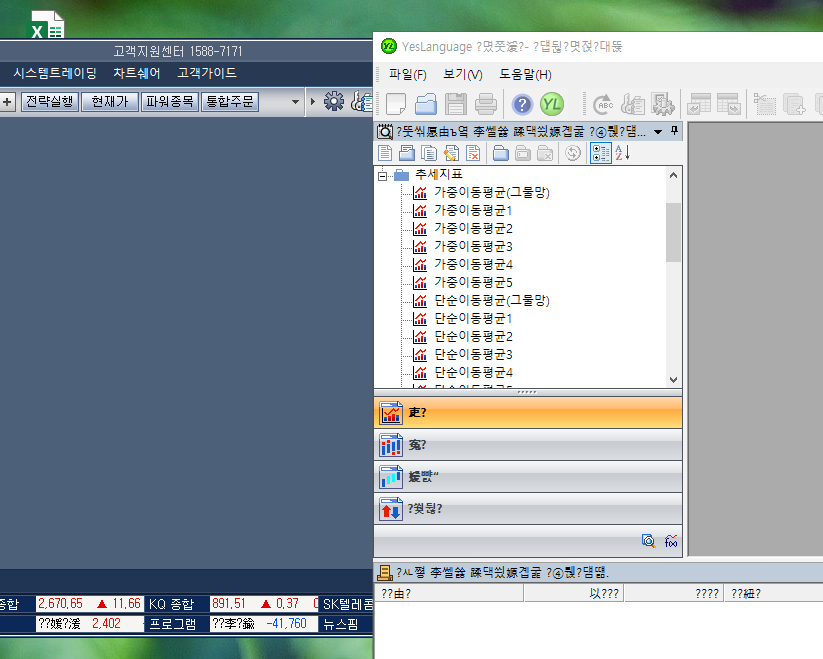Click the blue help question mark icon
Image resolution: width=823 pixels, height=659 pixels.
pyautogui.click(x=522, y=104)
